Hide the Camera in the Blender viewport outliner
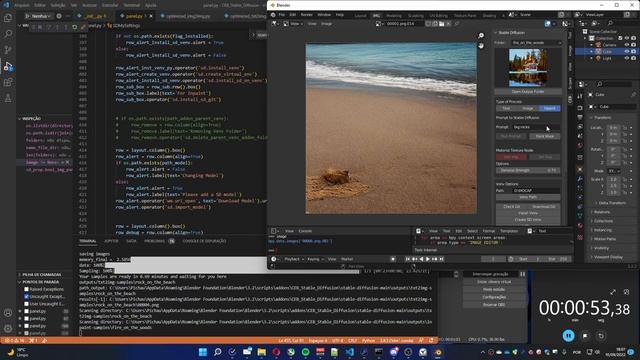The height and width of the screenshot is (360, 640). coord(627,45)
